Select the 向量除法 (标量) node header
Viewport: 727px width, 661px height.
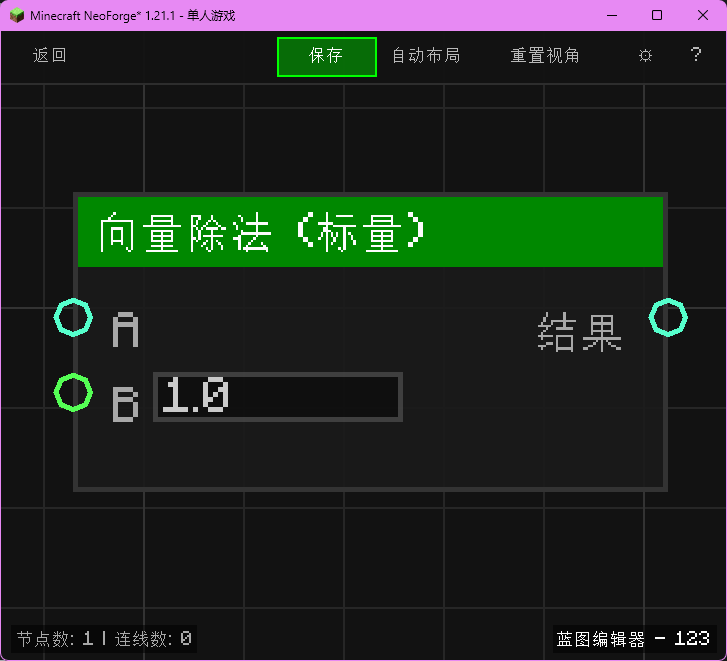pyautogui.click(x=370, y=232)
